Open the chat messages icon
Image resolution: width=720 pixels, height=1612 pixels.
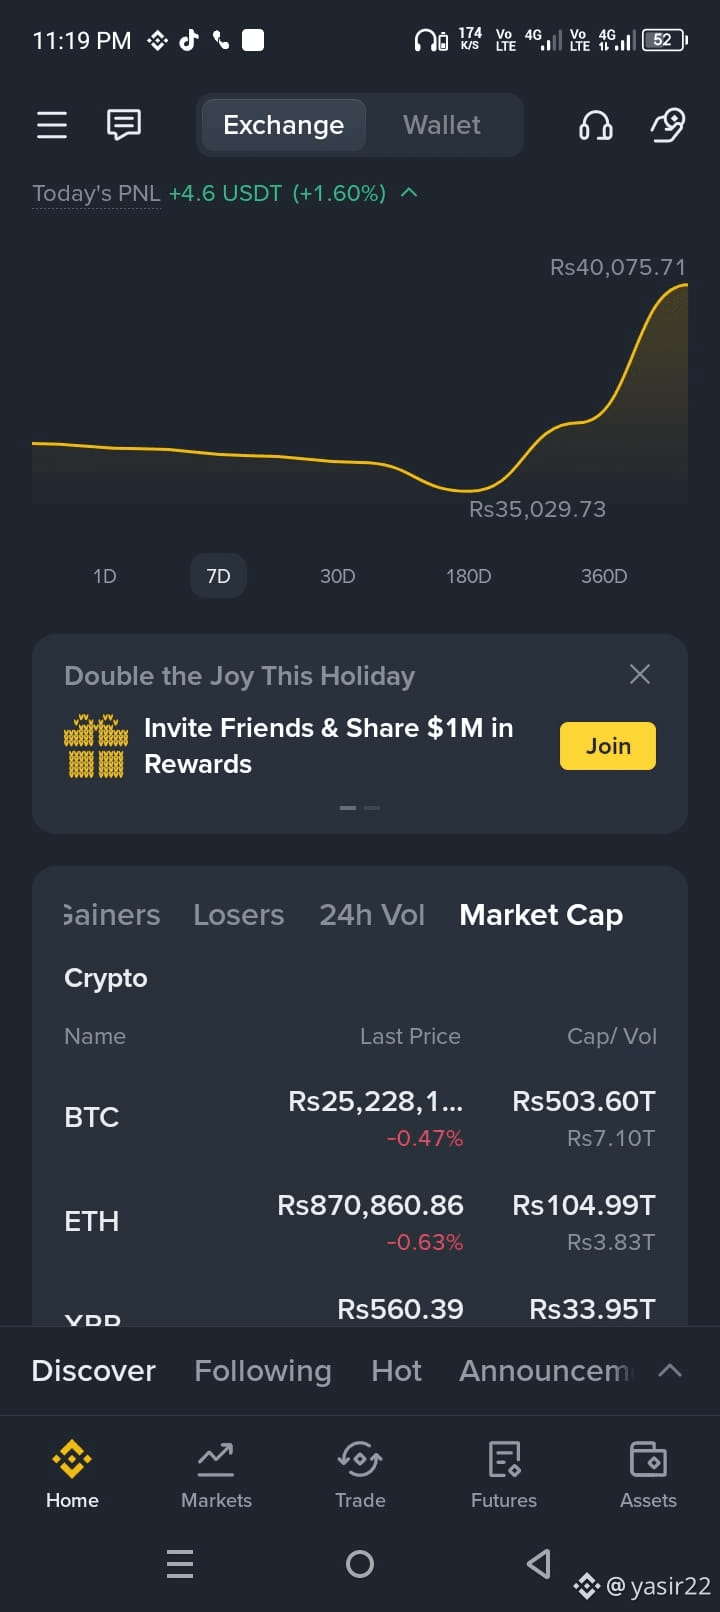[124, 125]
